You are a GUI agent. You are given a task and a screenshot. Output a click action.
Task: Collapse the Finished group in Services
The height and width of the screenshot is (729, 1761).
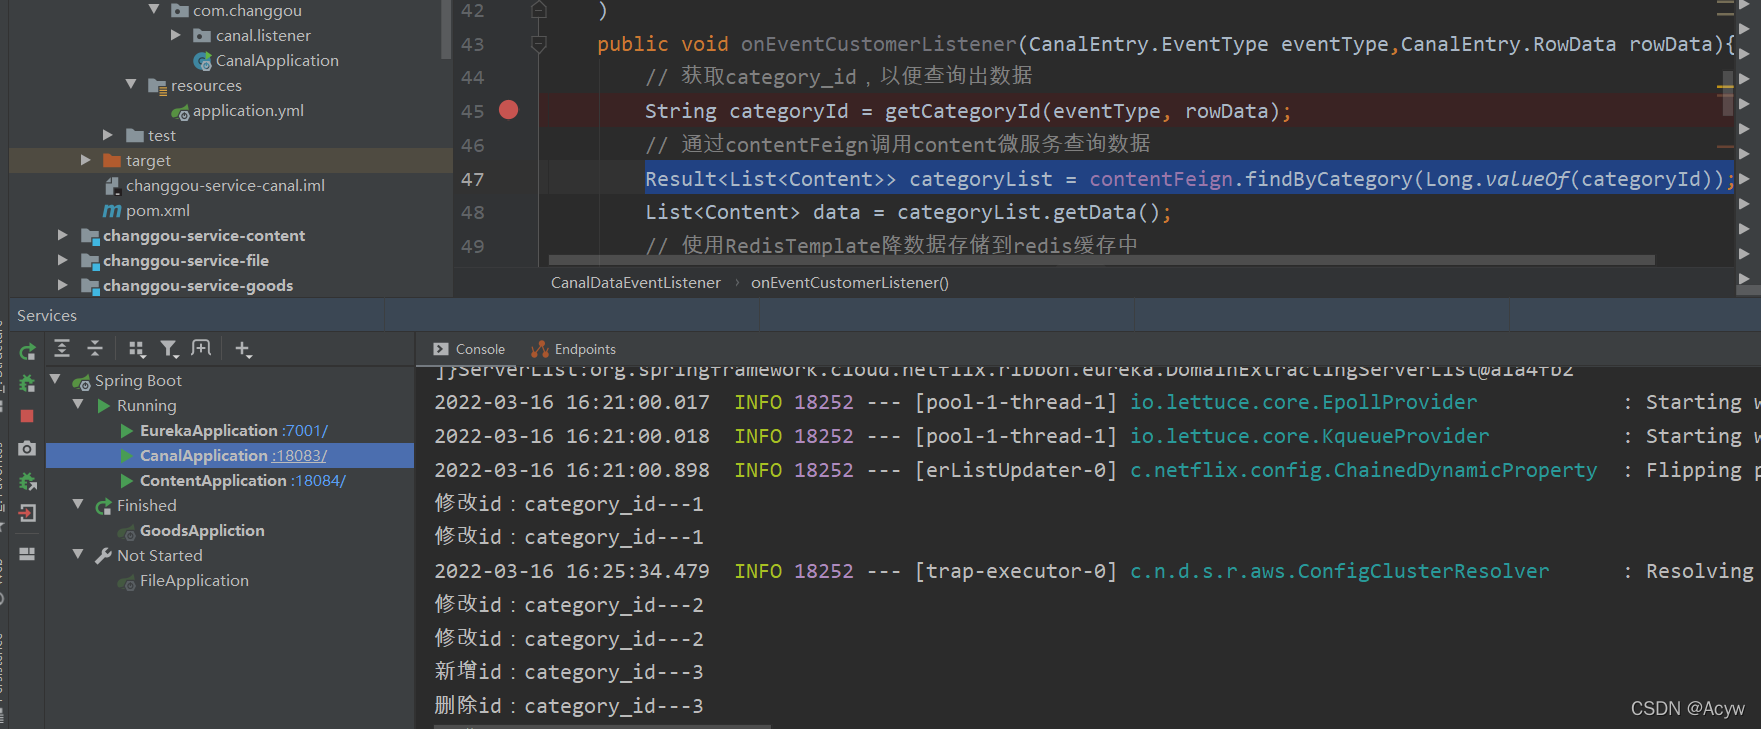[x=78, y=505]
